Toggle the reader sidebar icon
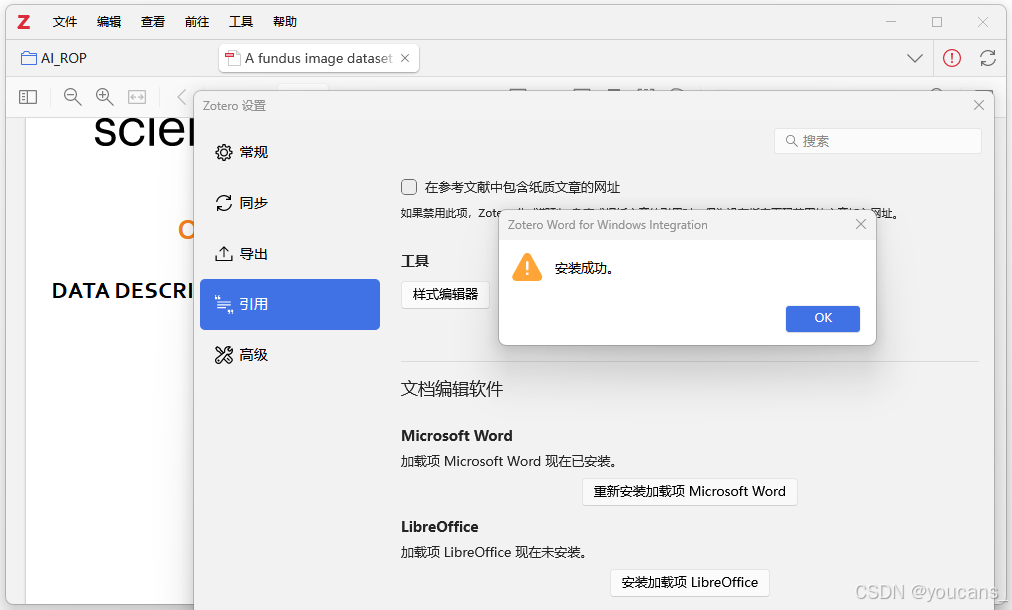The image size is (1012, 610). tap(28, 97)
